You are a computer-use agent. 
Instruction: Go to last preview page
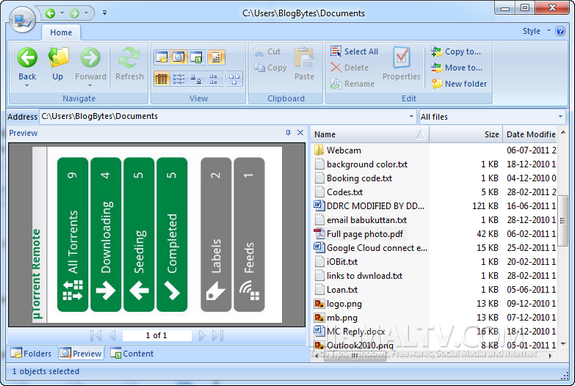tap(217, 335)
